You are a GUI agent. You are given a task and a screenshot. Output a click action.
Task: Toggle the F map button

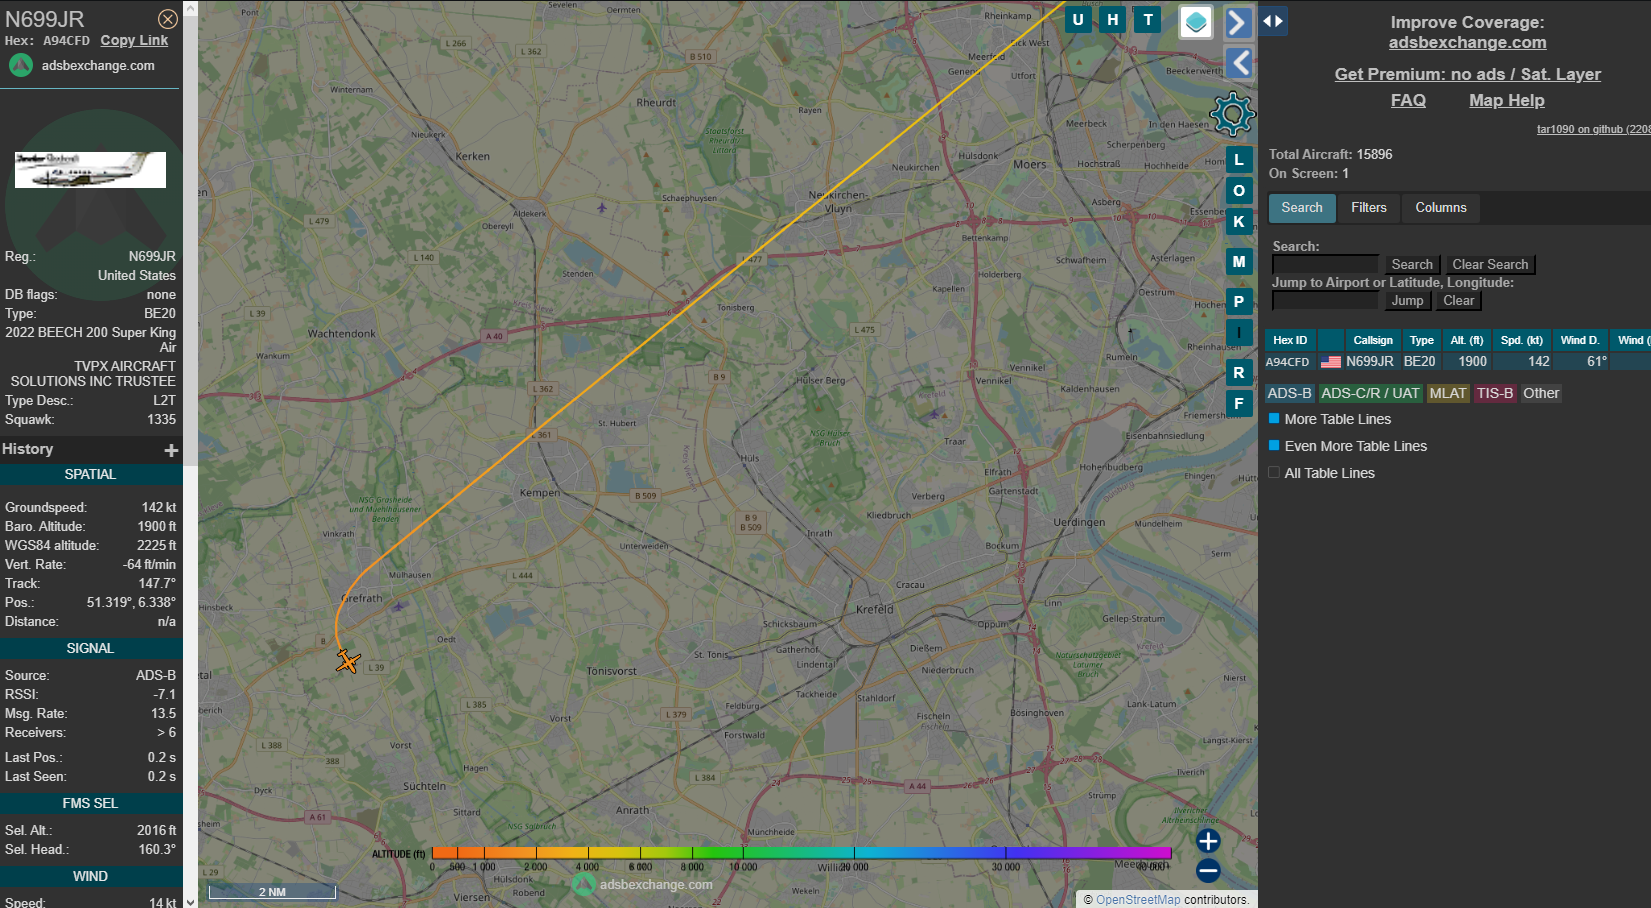[x=1239, y=404]
